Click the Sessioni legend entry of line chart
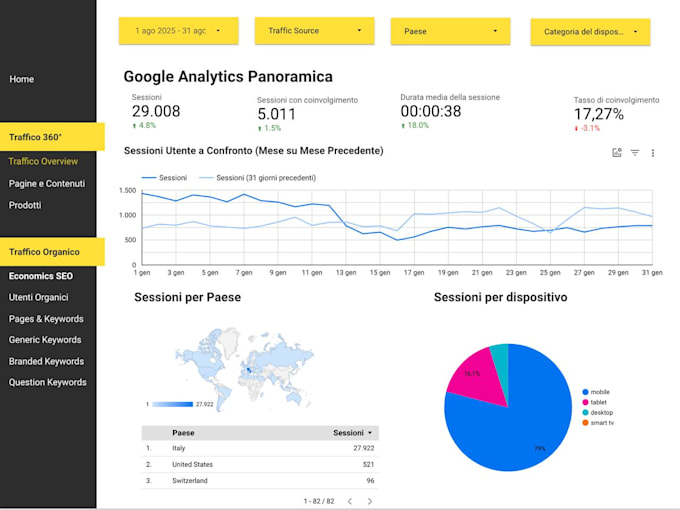Screen dimensions: 680x510 164,178
